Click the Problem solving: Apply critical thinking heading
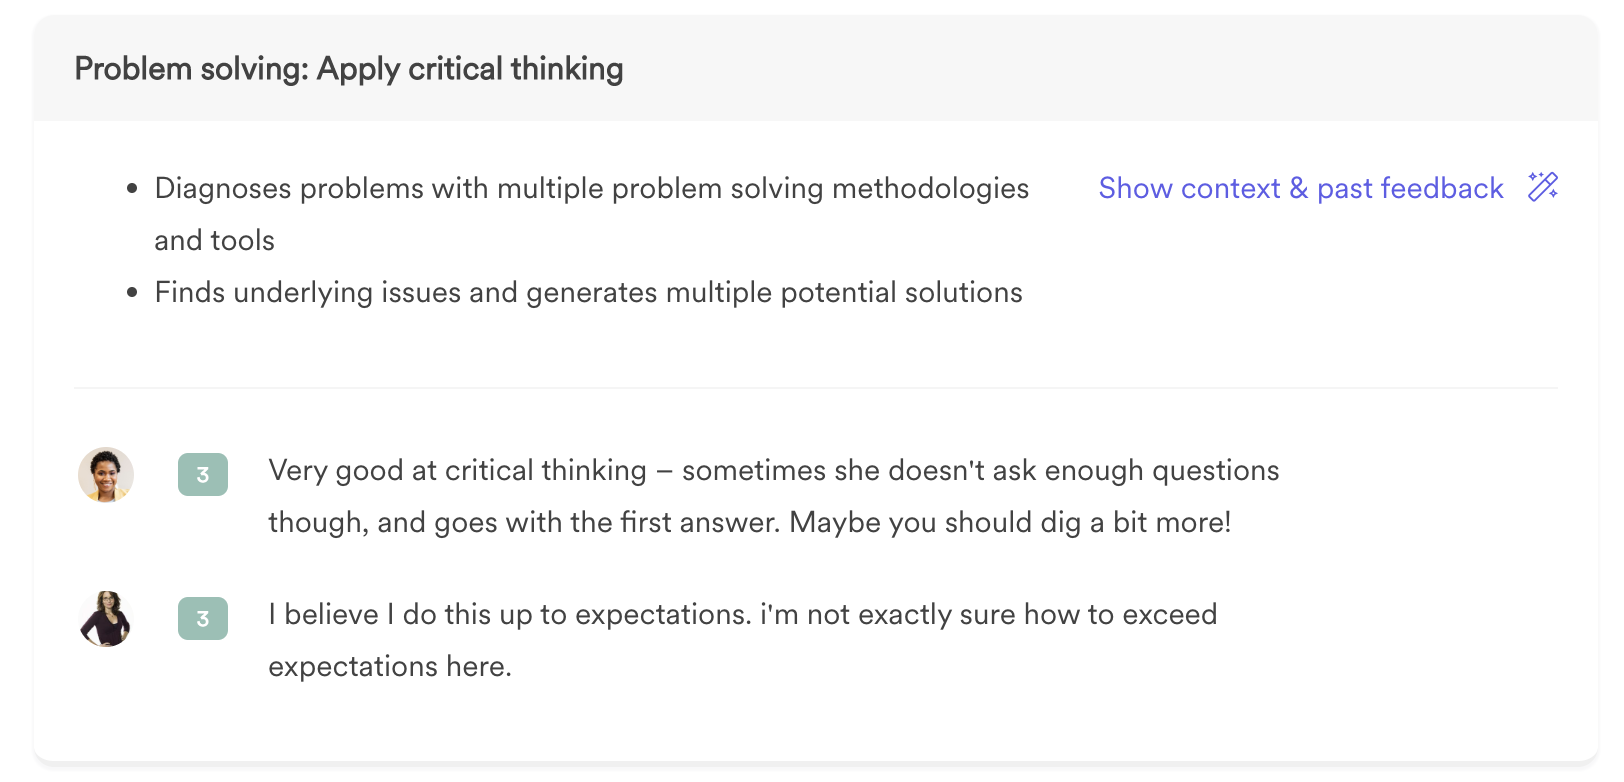1624x782 pixels. [x=349, y=69]
